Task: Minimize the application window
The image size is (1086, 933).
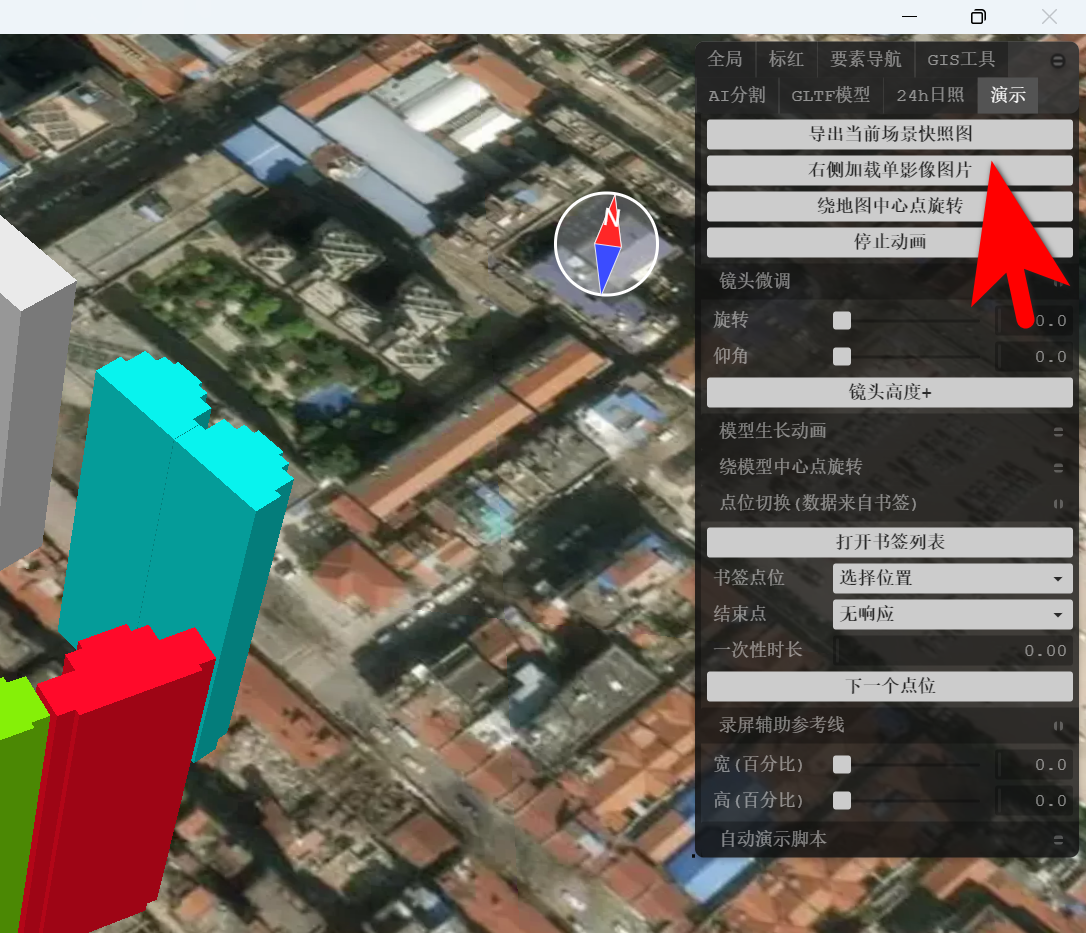Action: coord(909,17)
